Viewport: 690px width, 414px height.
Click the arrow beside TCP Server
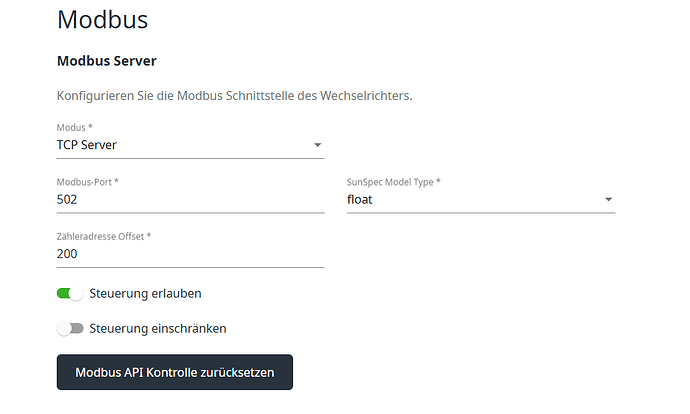coord(318,145)
